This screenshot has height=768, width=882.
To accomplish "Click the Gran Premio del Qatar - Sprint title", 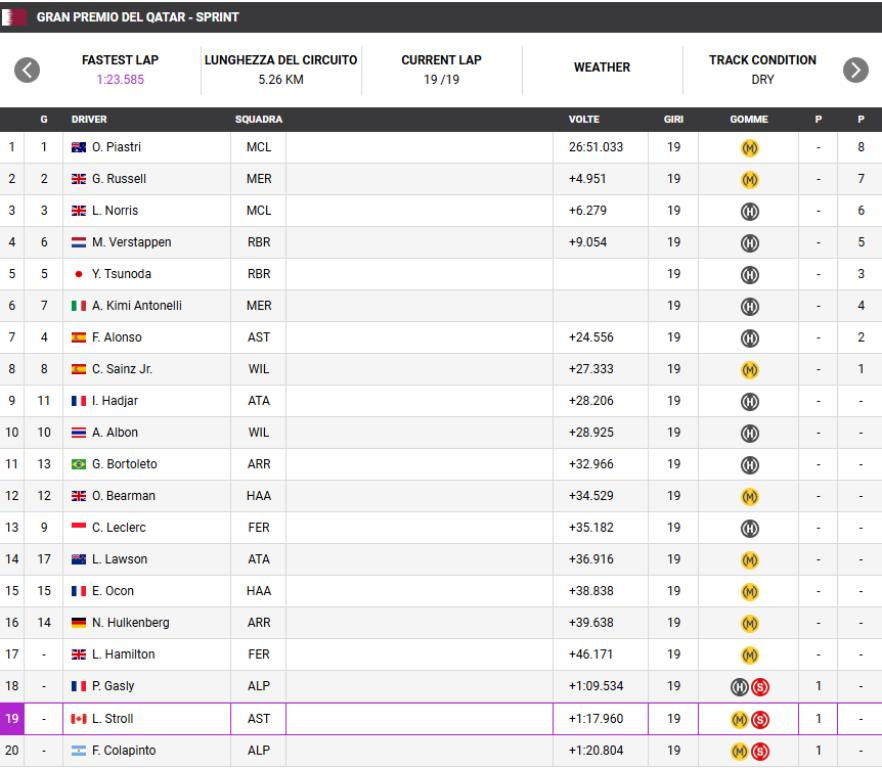I will tap(138, 17).
